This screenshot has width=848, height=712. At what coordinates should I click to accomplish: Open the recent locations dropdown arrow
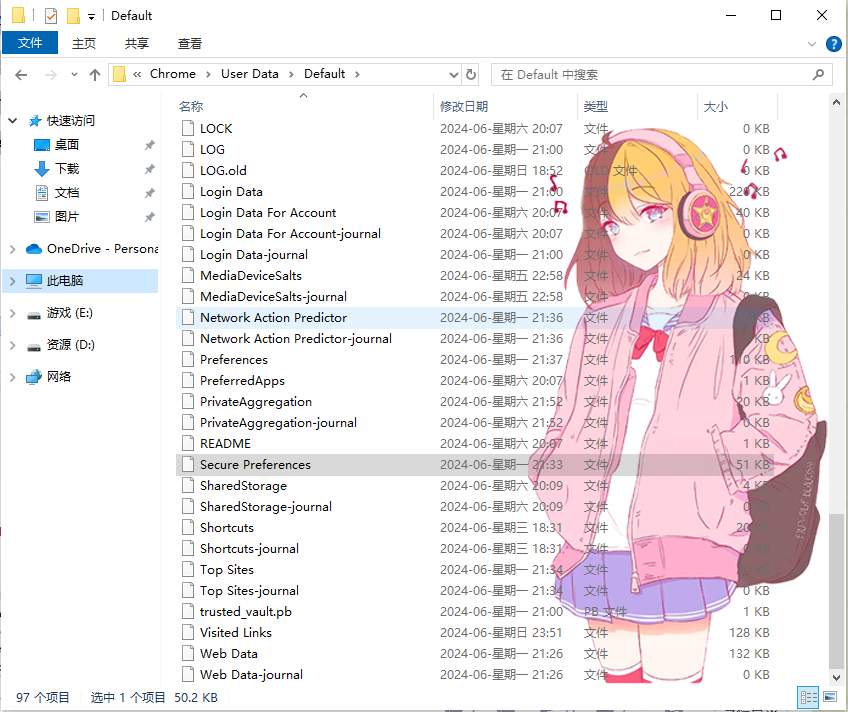[74, 75]
